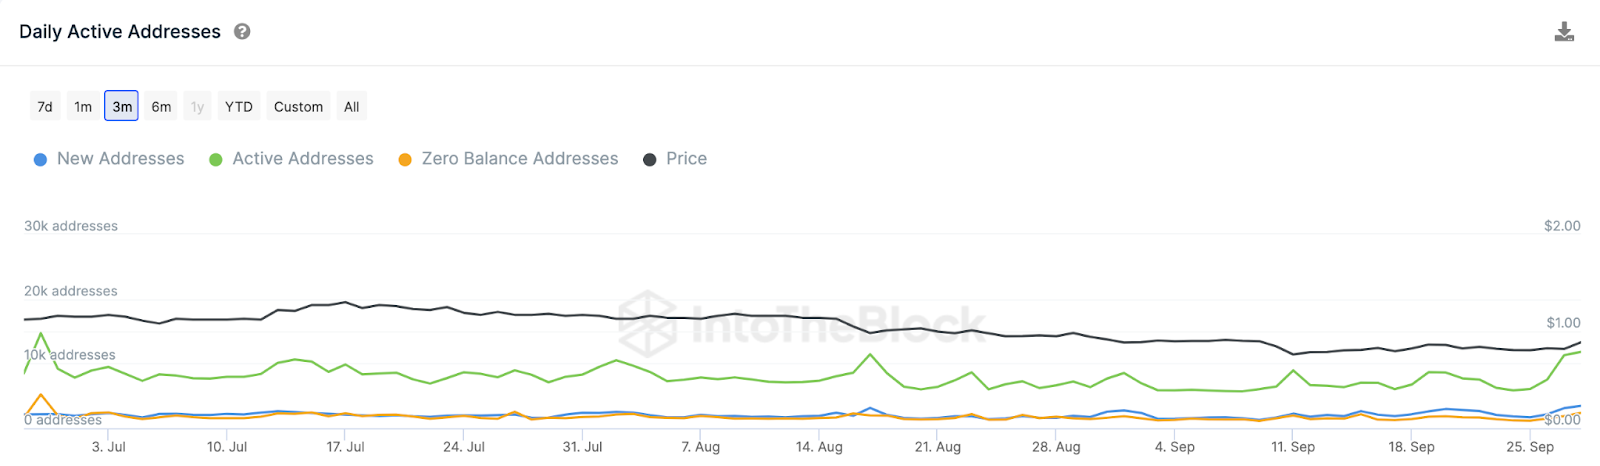Download the chart data
1600x466 pixels.
[x=1564, y=33]
